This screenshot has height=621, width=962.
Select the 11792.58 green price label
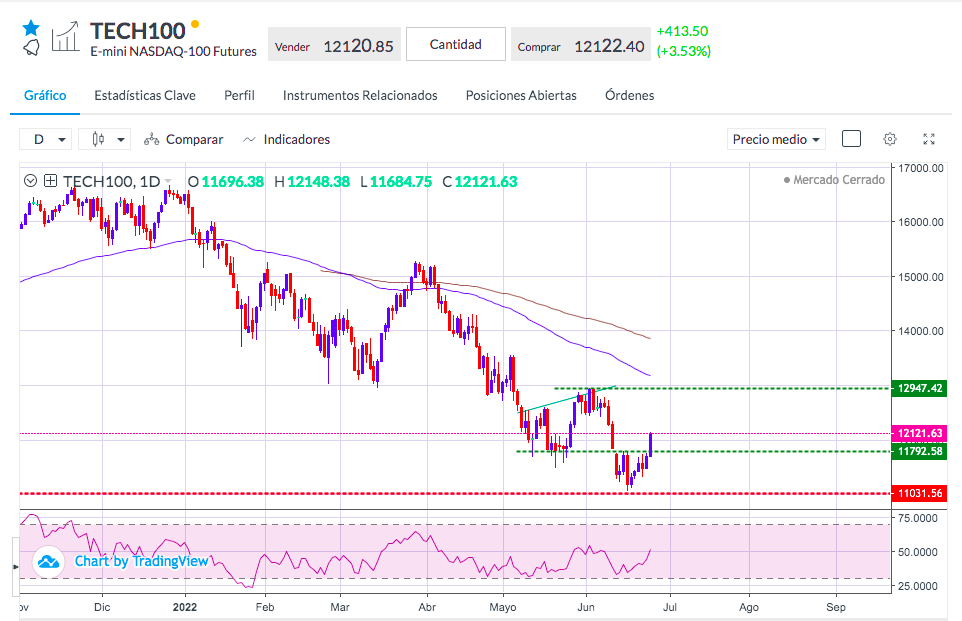(919, 451)
